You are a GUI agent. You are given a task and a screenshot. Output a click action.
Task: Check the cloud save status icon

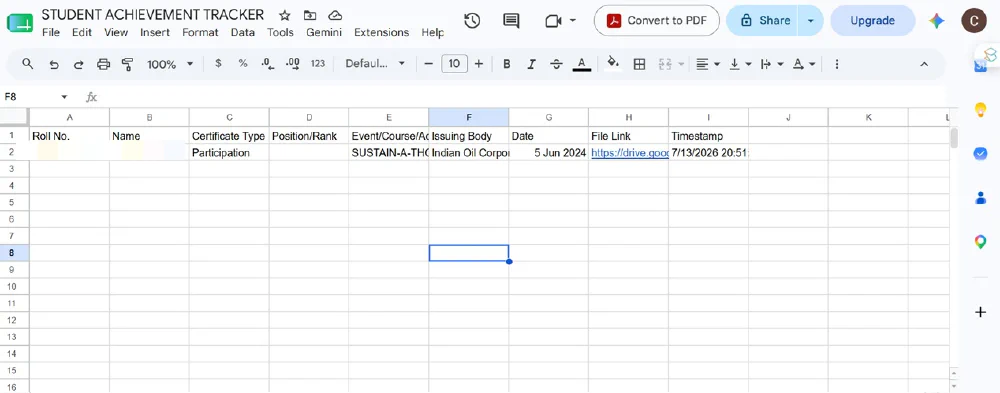click(335, 15)
